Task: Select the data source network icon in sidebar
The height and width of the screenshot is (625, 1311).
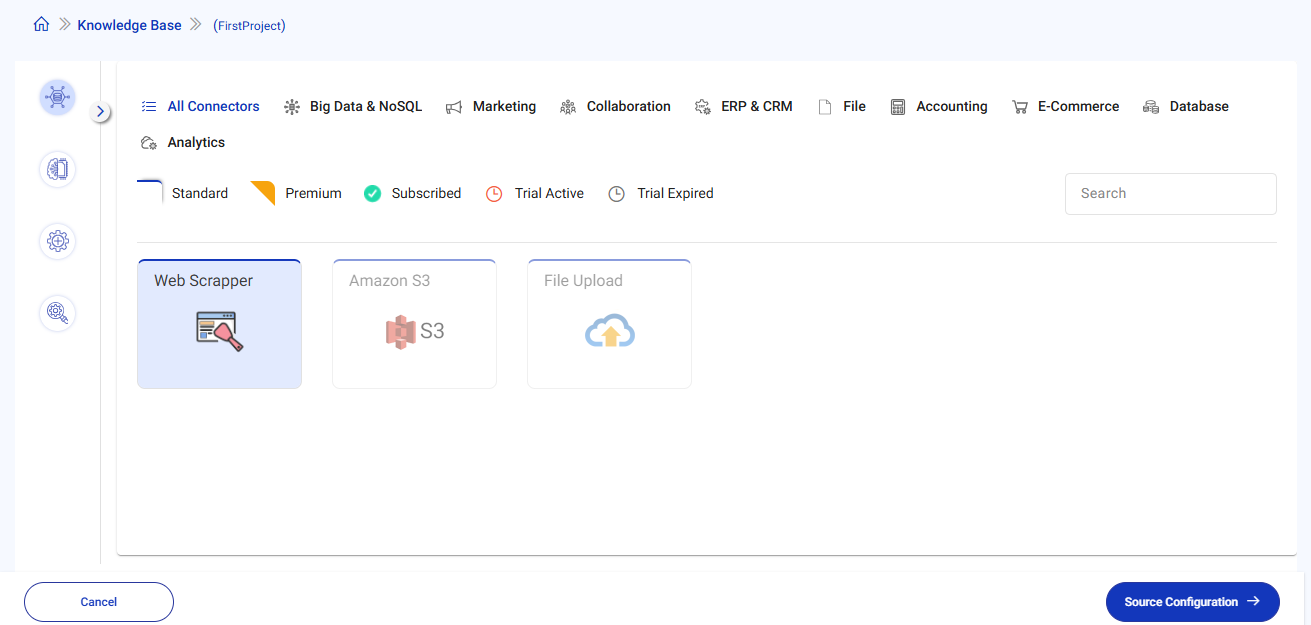Action: [x=58, y=97]
